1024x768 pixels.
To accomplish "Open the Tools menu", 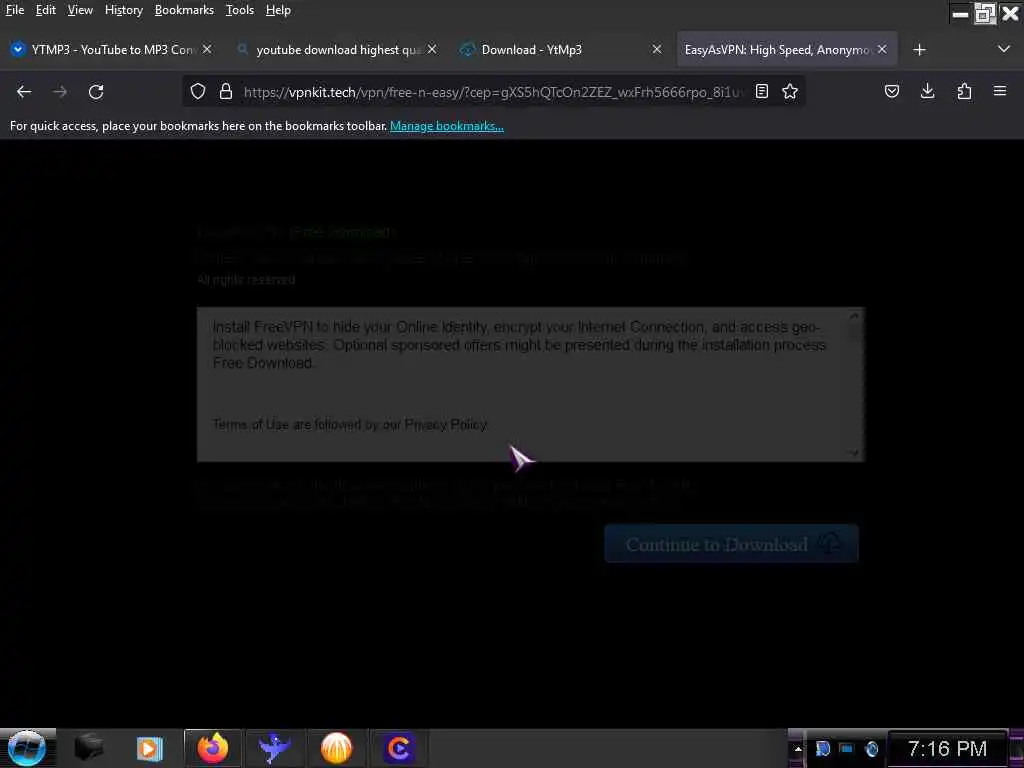I will [x=240, y=10].
